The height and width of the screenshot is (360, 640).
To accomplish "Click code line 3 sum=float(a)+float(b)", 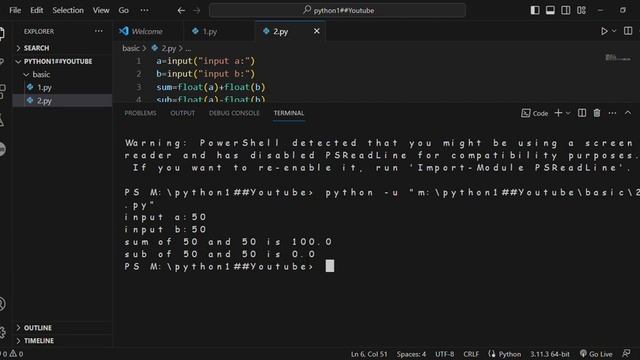I will (x=211, y=87).
